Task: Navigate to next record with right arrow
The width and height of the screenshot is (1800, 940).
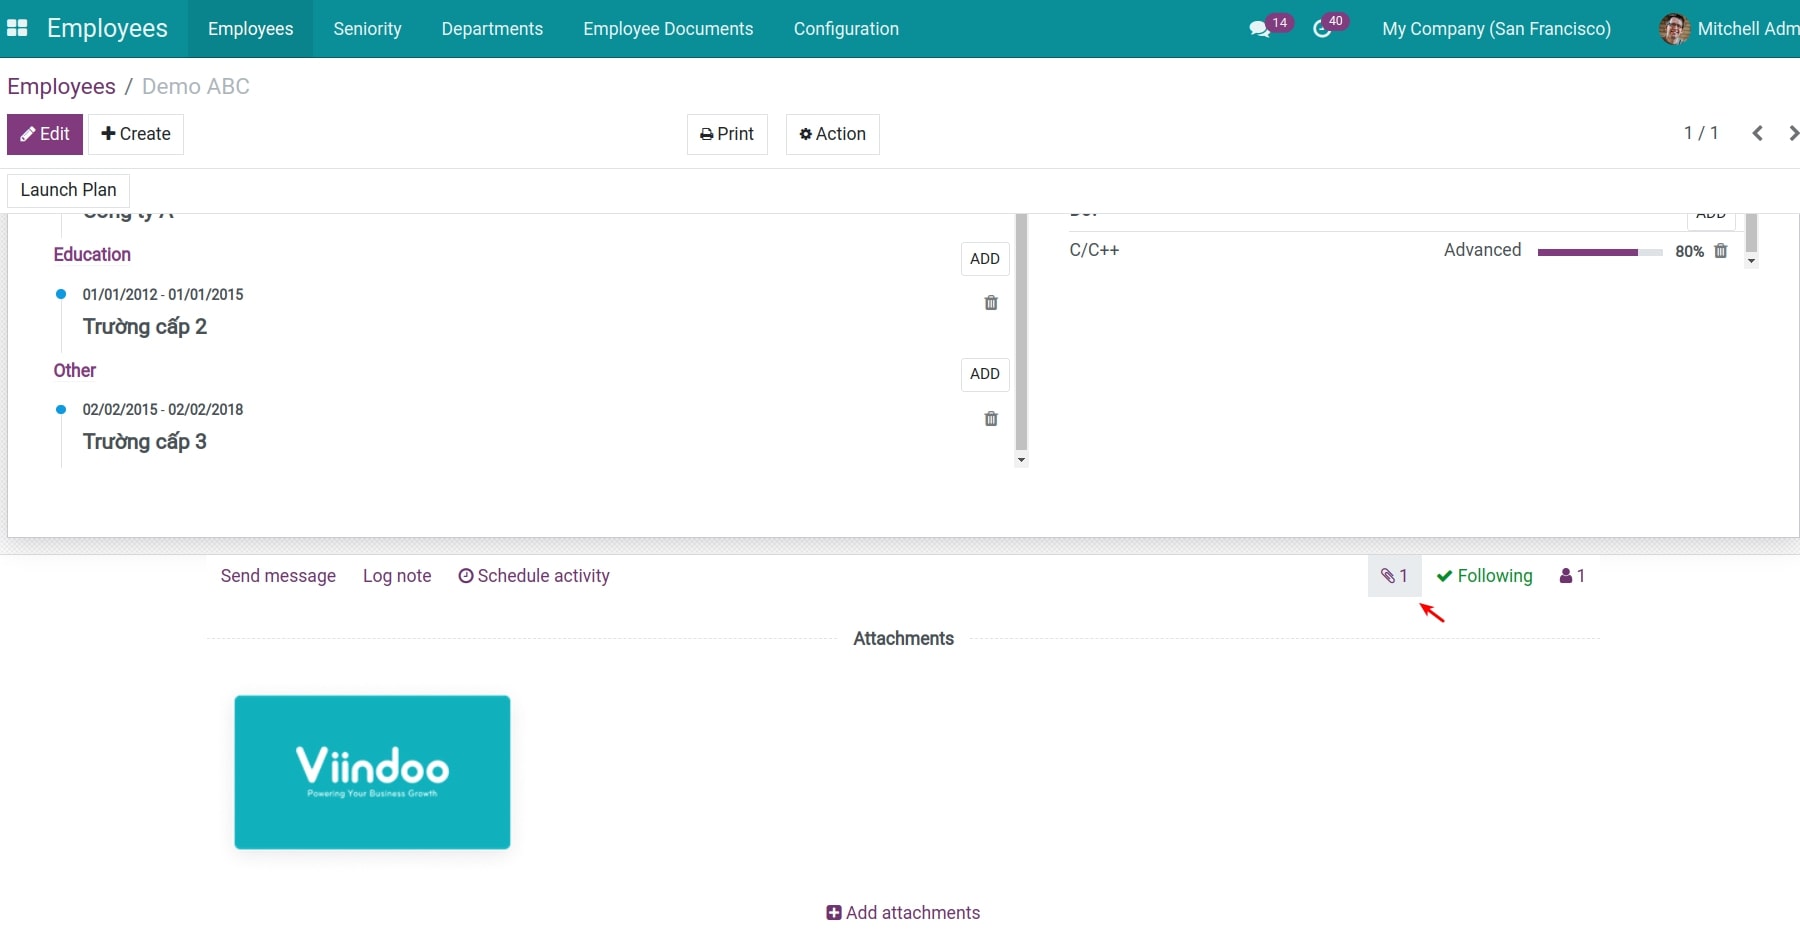Action: [1792, 132]
